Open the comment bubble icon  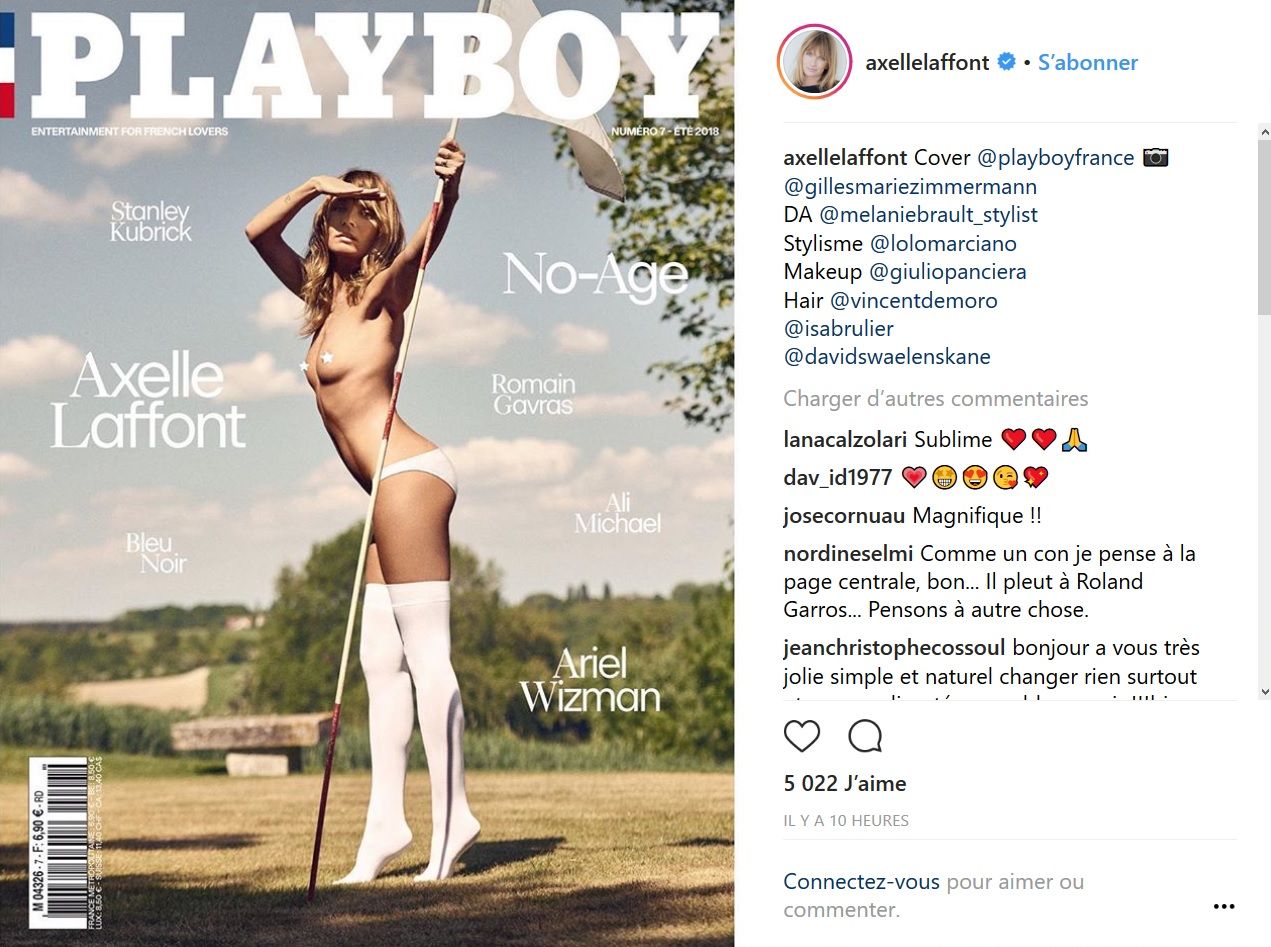865,736
